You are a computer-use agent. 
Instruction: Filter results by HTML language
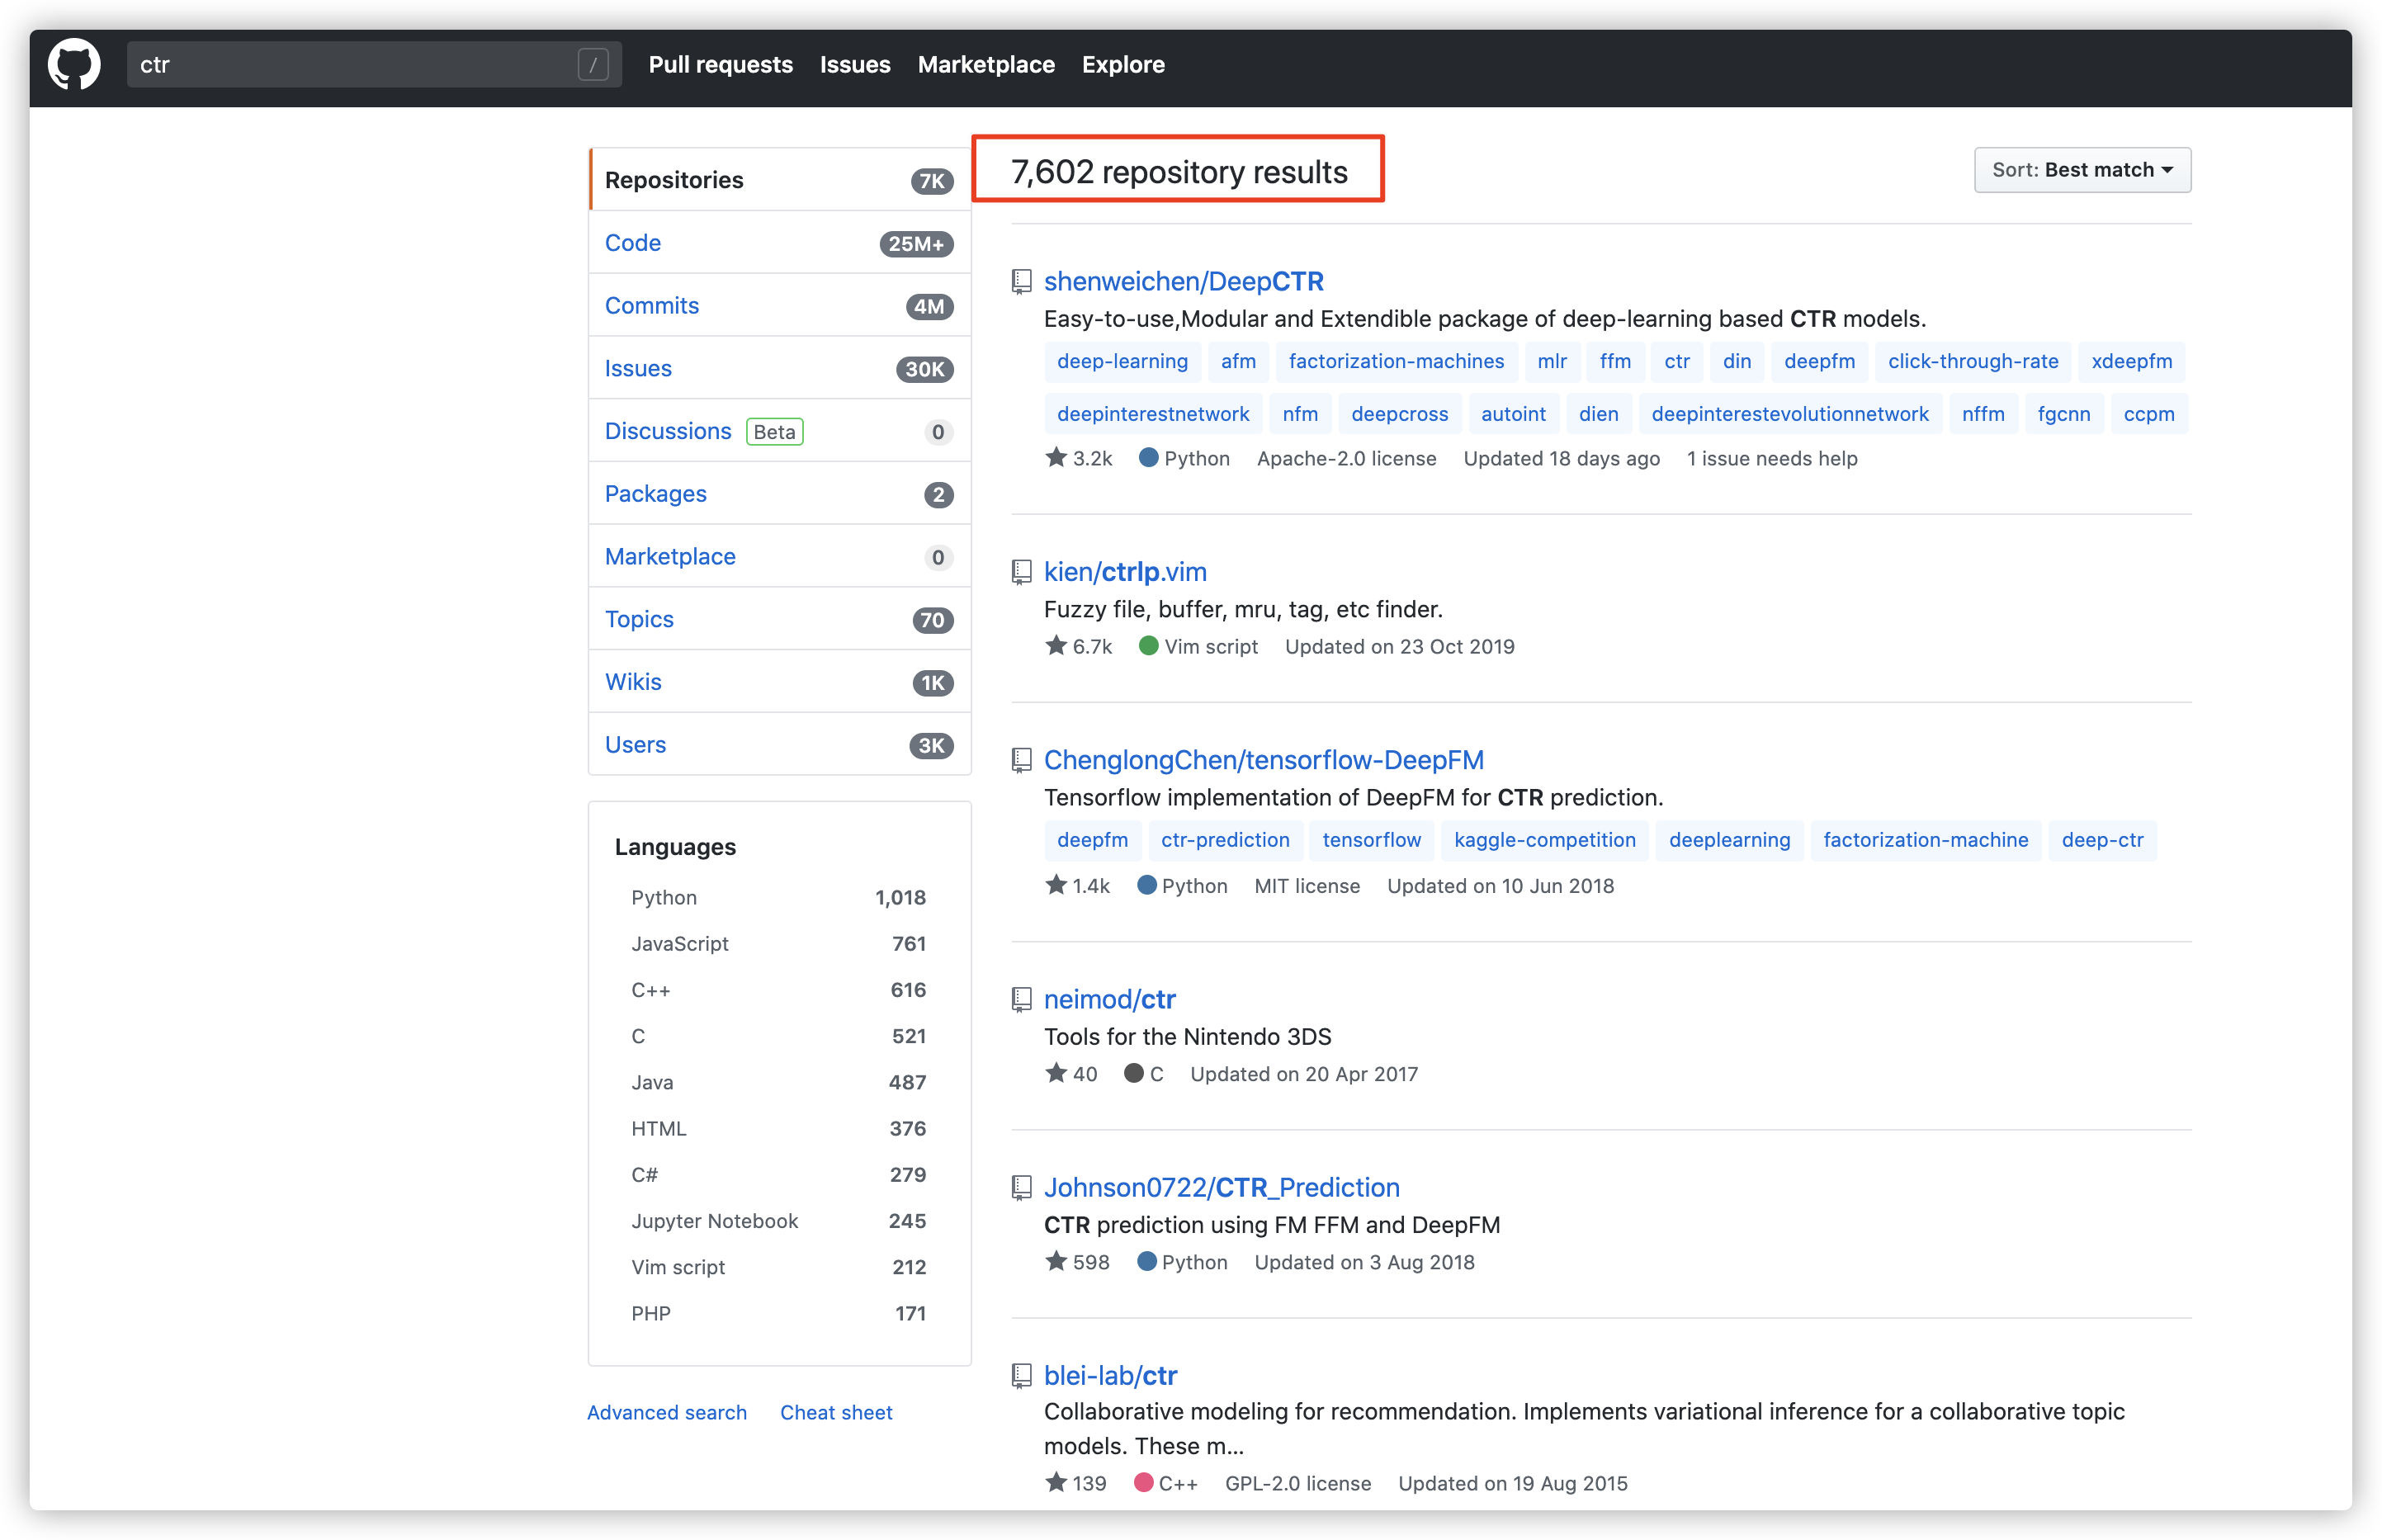click(x=778, y=1128)
